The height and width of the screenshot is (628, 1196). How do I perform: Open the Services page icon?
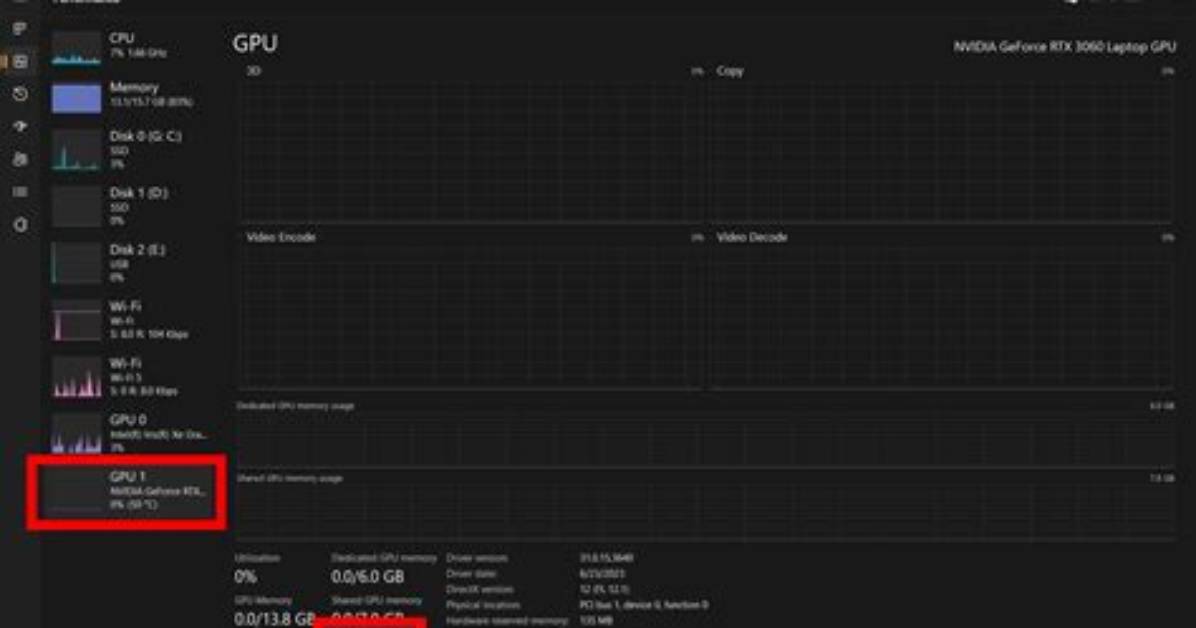pos(20,225)
